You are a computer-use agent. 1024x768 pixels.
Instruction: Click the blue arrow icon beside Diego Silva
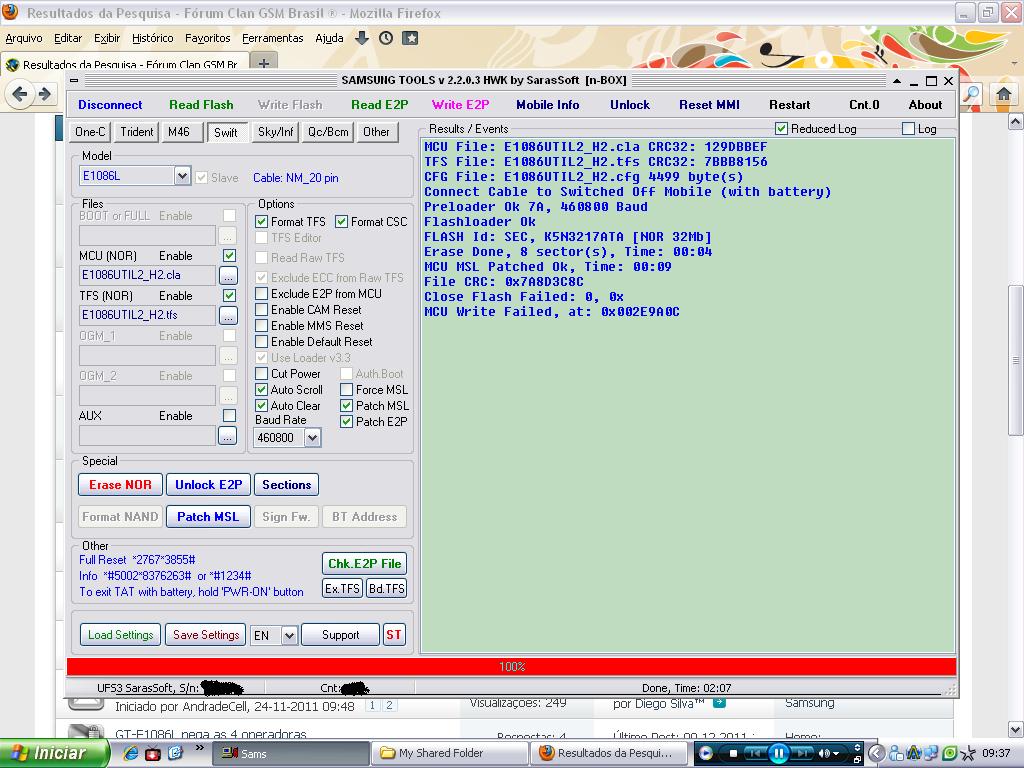[719, 703]
